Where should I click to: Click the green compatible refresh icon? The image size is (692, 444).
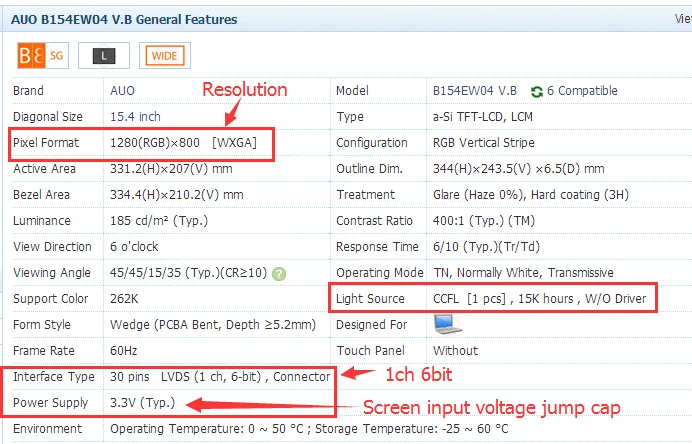pyautogui.click(x=536, y=91)
